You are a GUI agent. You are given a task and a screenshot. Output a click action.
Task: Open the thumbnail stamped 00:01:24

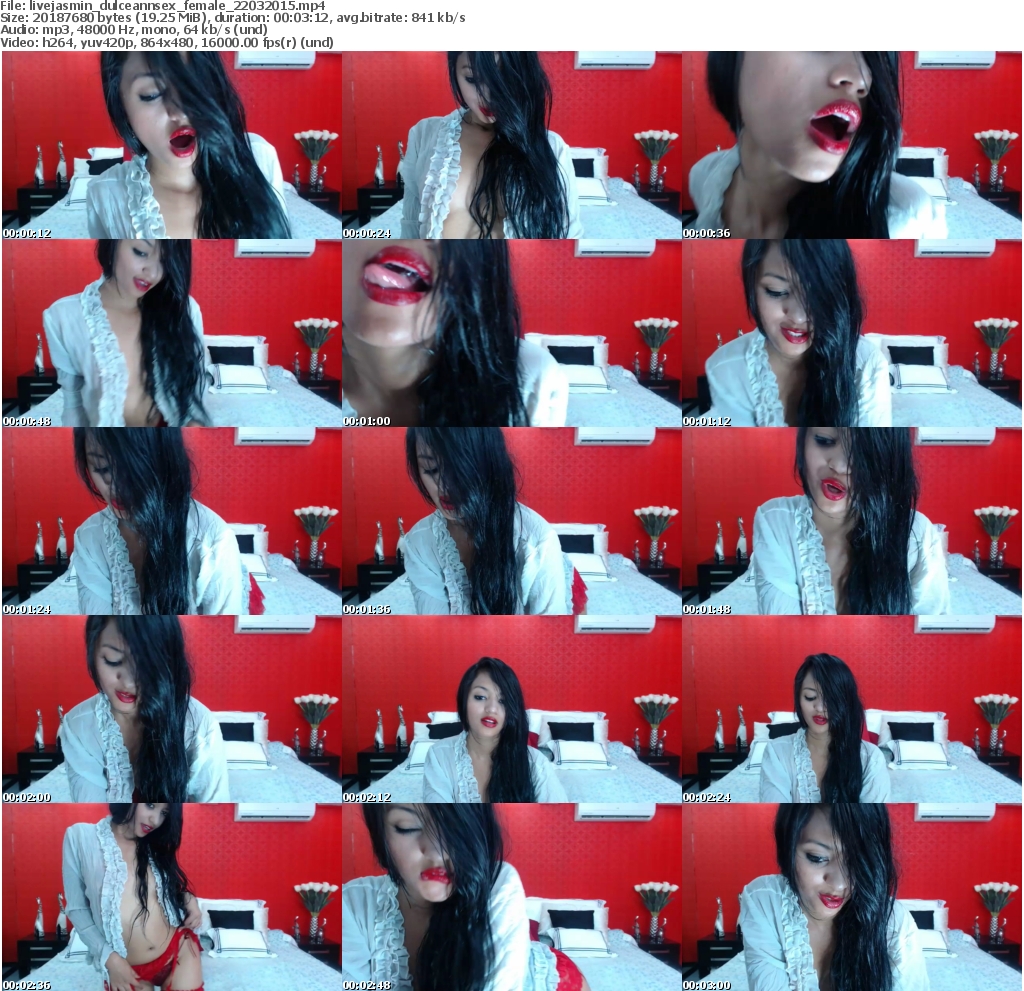(x=172, y=521)
